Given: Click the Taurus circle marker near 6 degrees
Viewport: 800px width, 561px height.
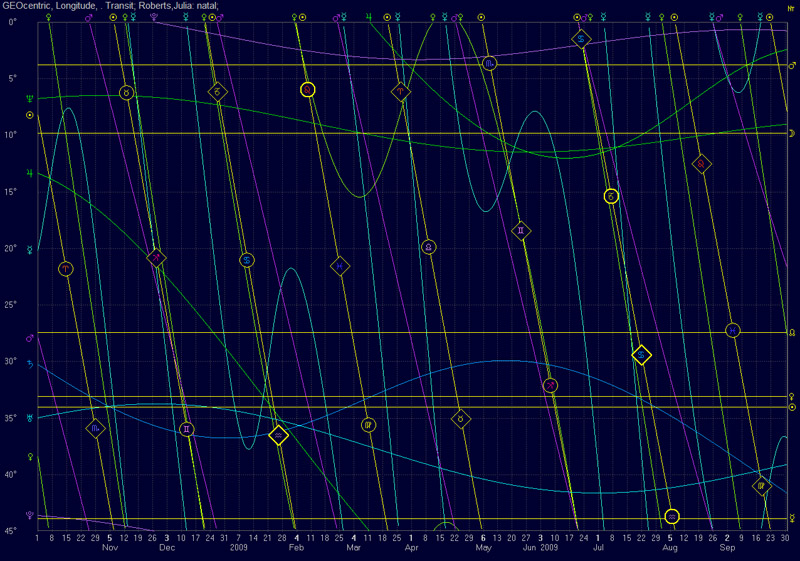Looking at the screenshot, I should tap(127, 92).
